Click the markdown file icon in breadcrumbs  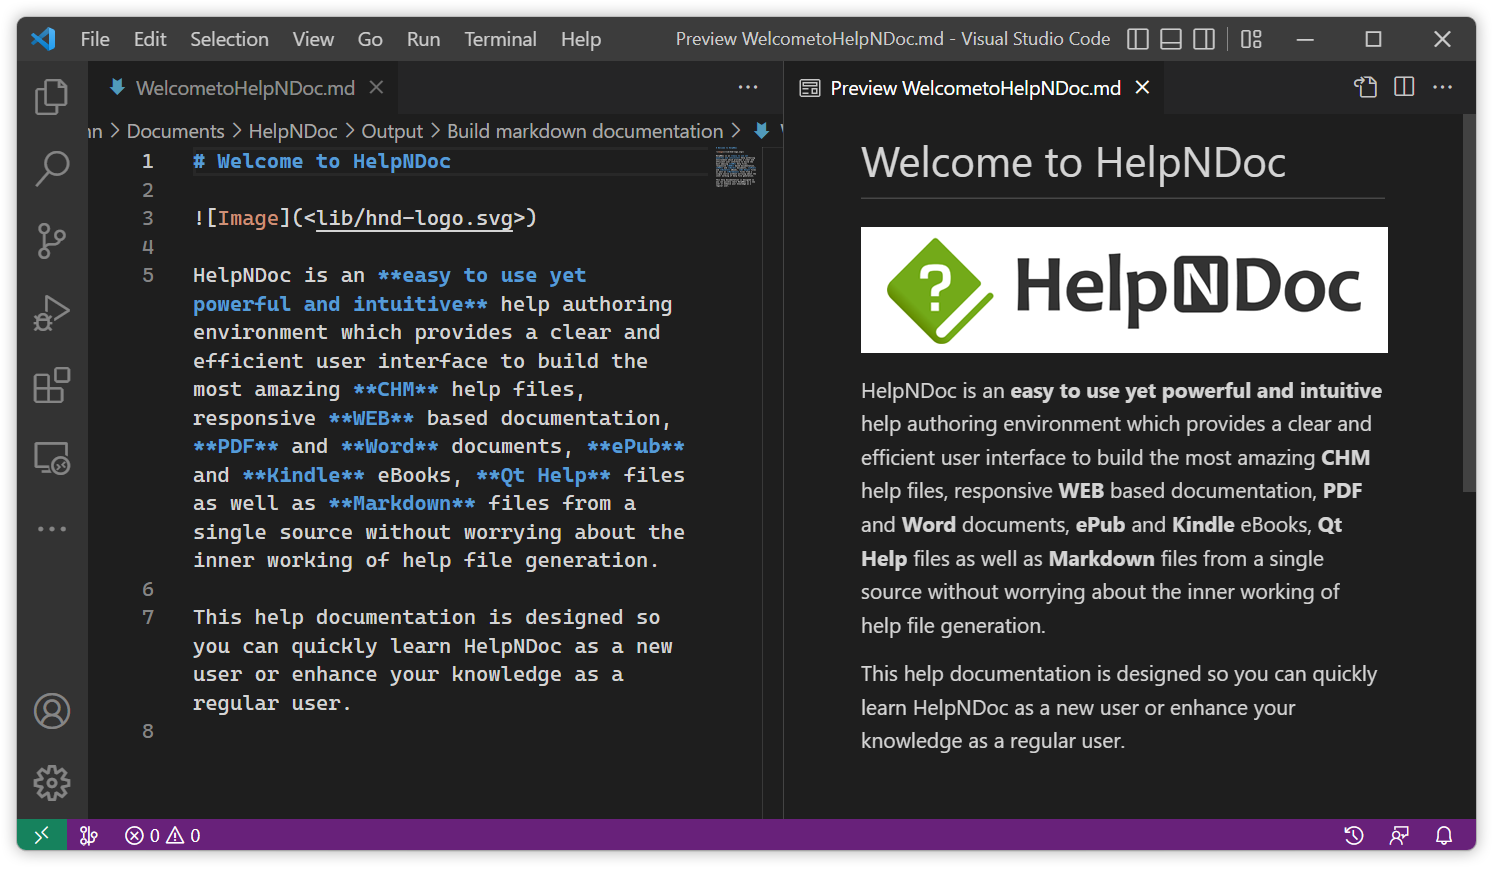(762, 131)
